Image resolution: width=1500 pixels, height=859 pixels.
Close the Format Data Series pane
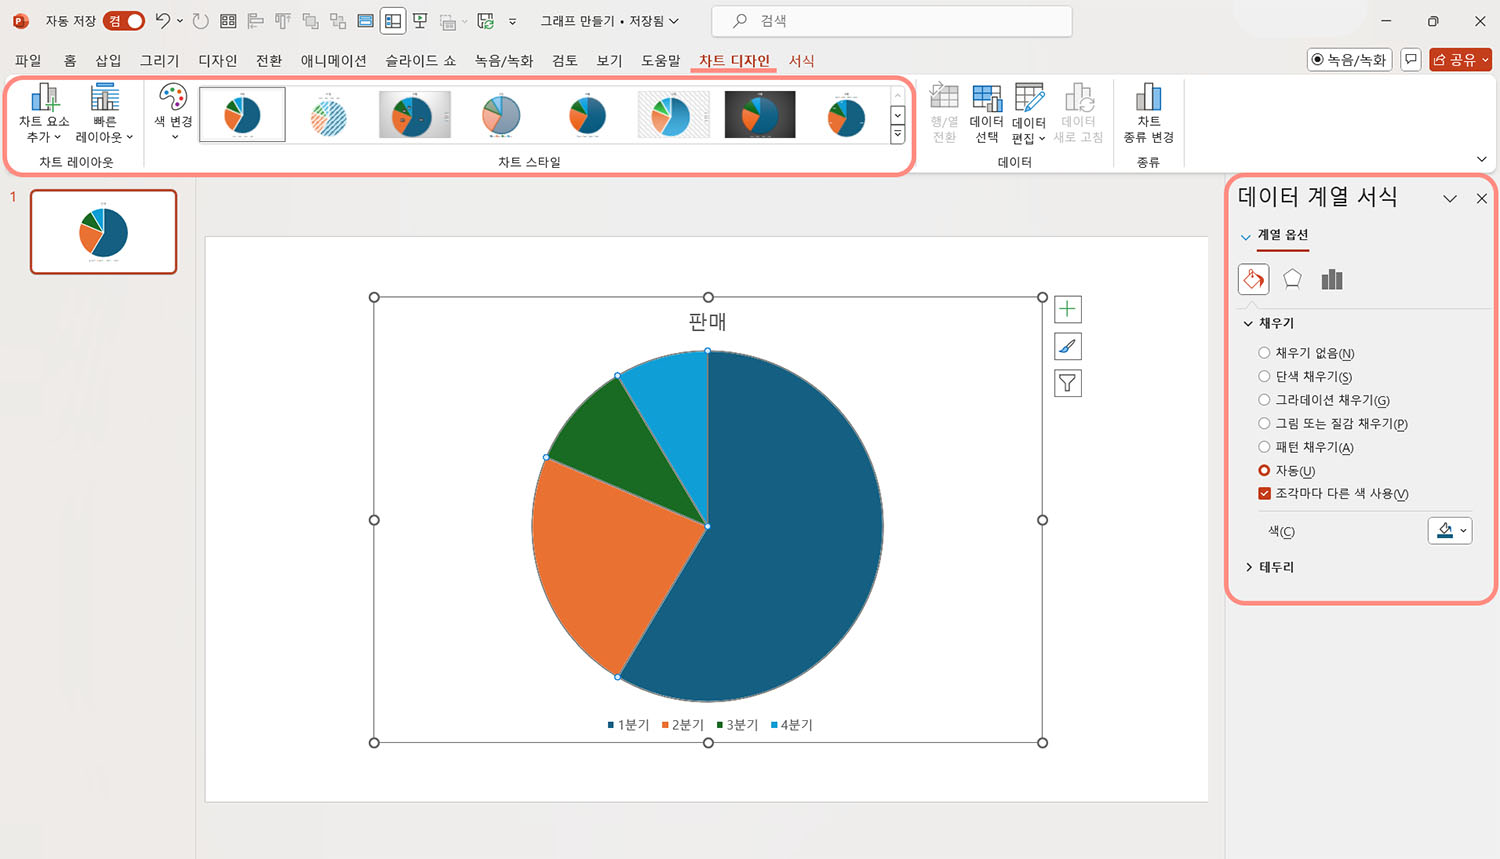tap(1481, 198)
